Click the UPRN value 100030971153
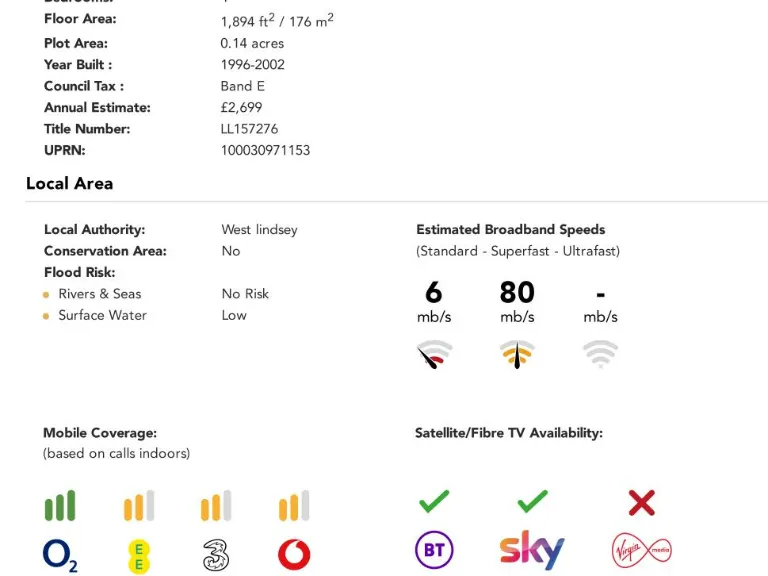The height and width of the screenshot is (576, 768). click(265, 150)
